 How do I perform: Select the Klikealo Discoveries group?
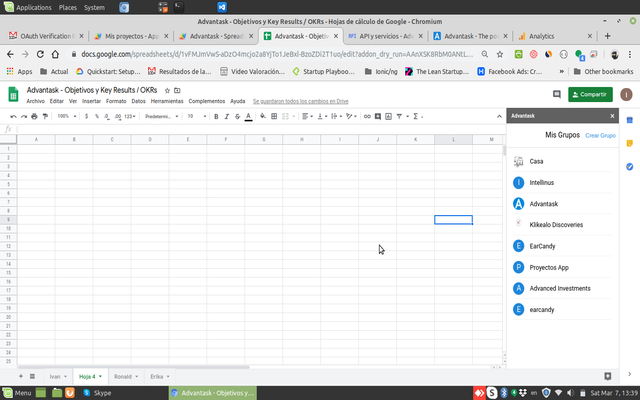tap(562, 225)
